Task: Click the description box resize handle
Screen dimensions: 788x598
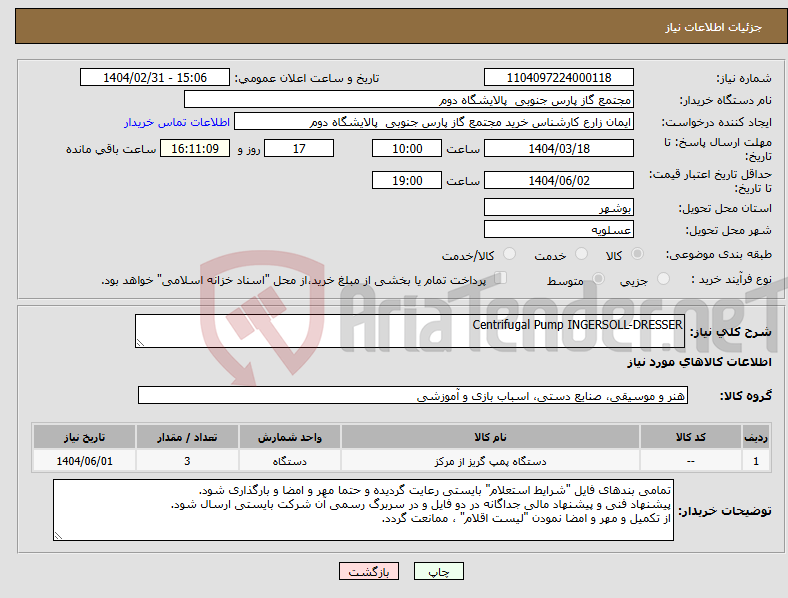Action: pos(140,343)
